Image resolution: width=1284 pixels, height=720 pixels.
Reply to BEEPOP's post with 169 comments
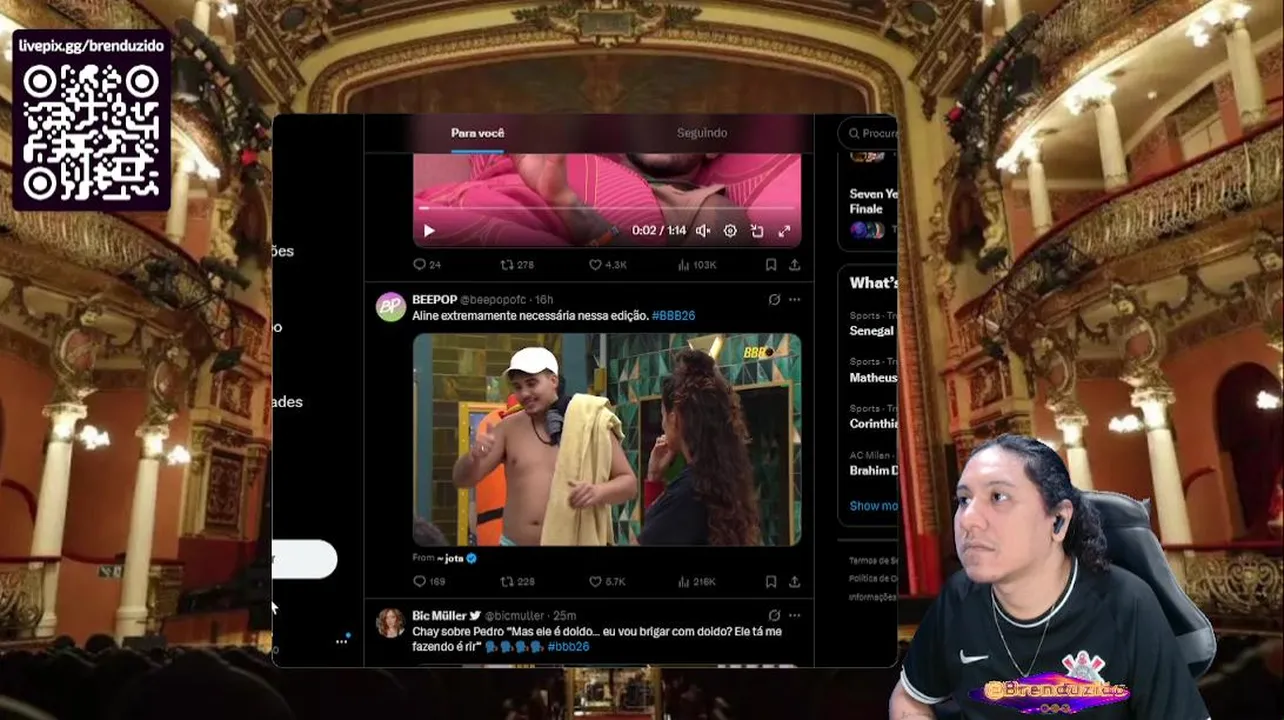coord(429,582)
